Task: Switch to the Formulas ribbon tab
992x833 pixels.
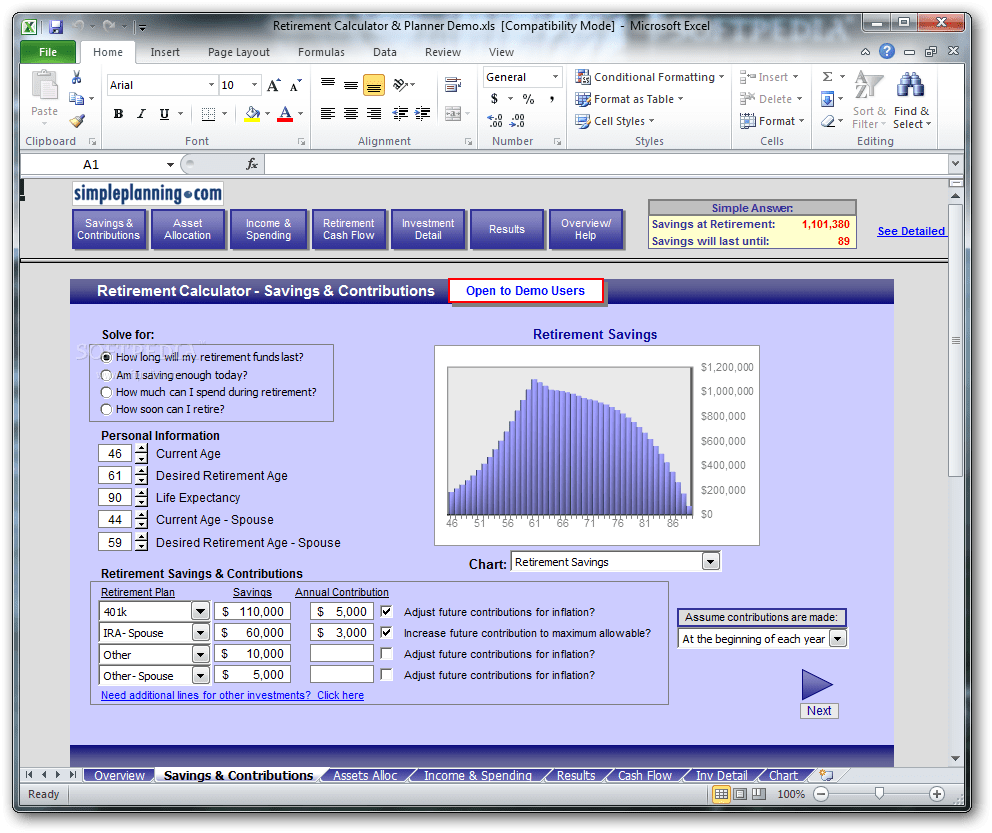Action: coord(321,52)
